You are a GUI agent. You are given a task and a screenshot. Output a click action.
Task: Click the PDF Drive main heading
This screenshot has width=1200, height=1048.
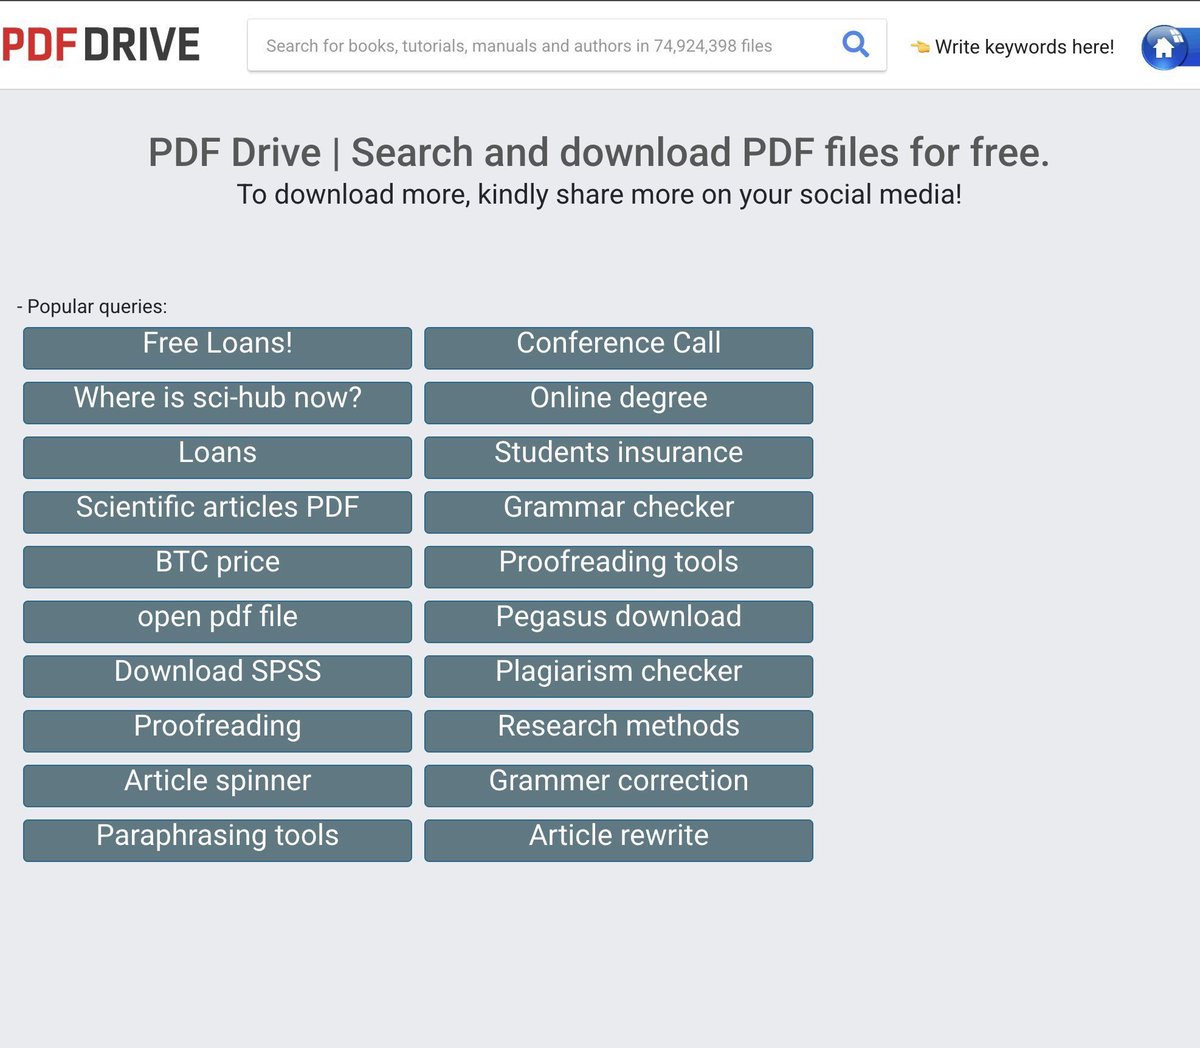[599, 153]
